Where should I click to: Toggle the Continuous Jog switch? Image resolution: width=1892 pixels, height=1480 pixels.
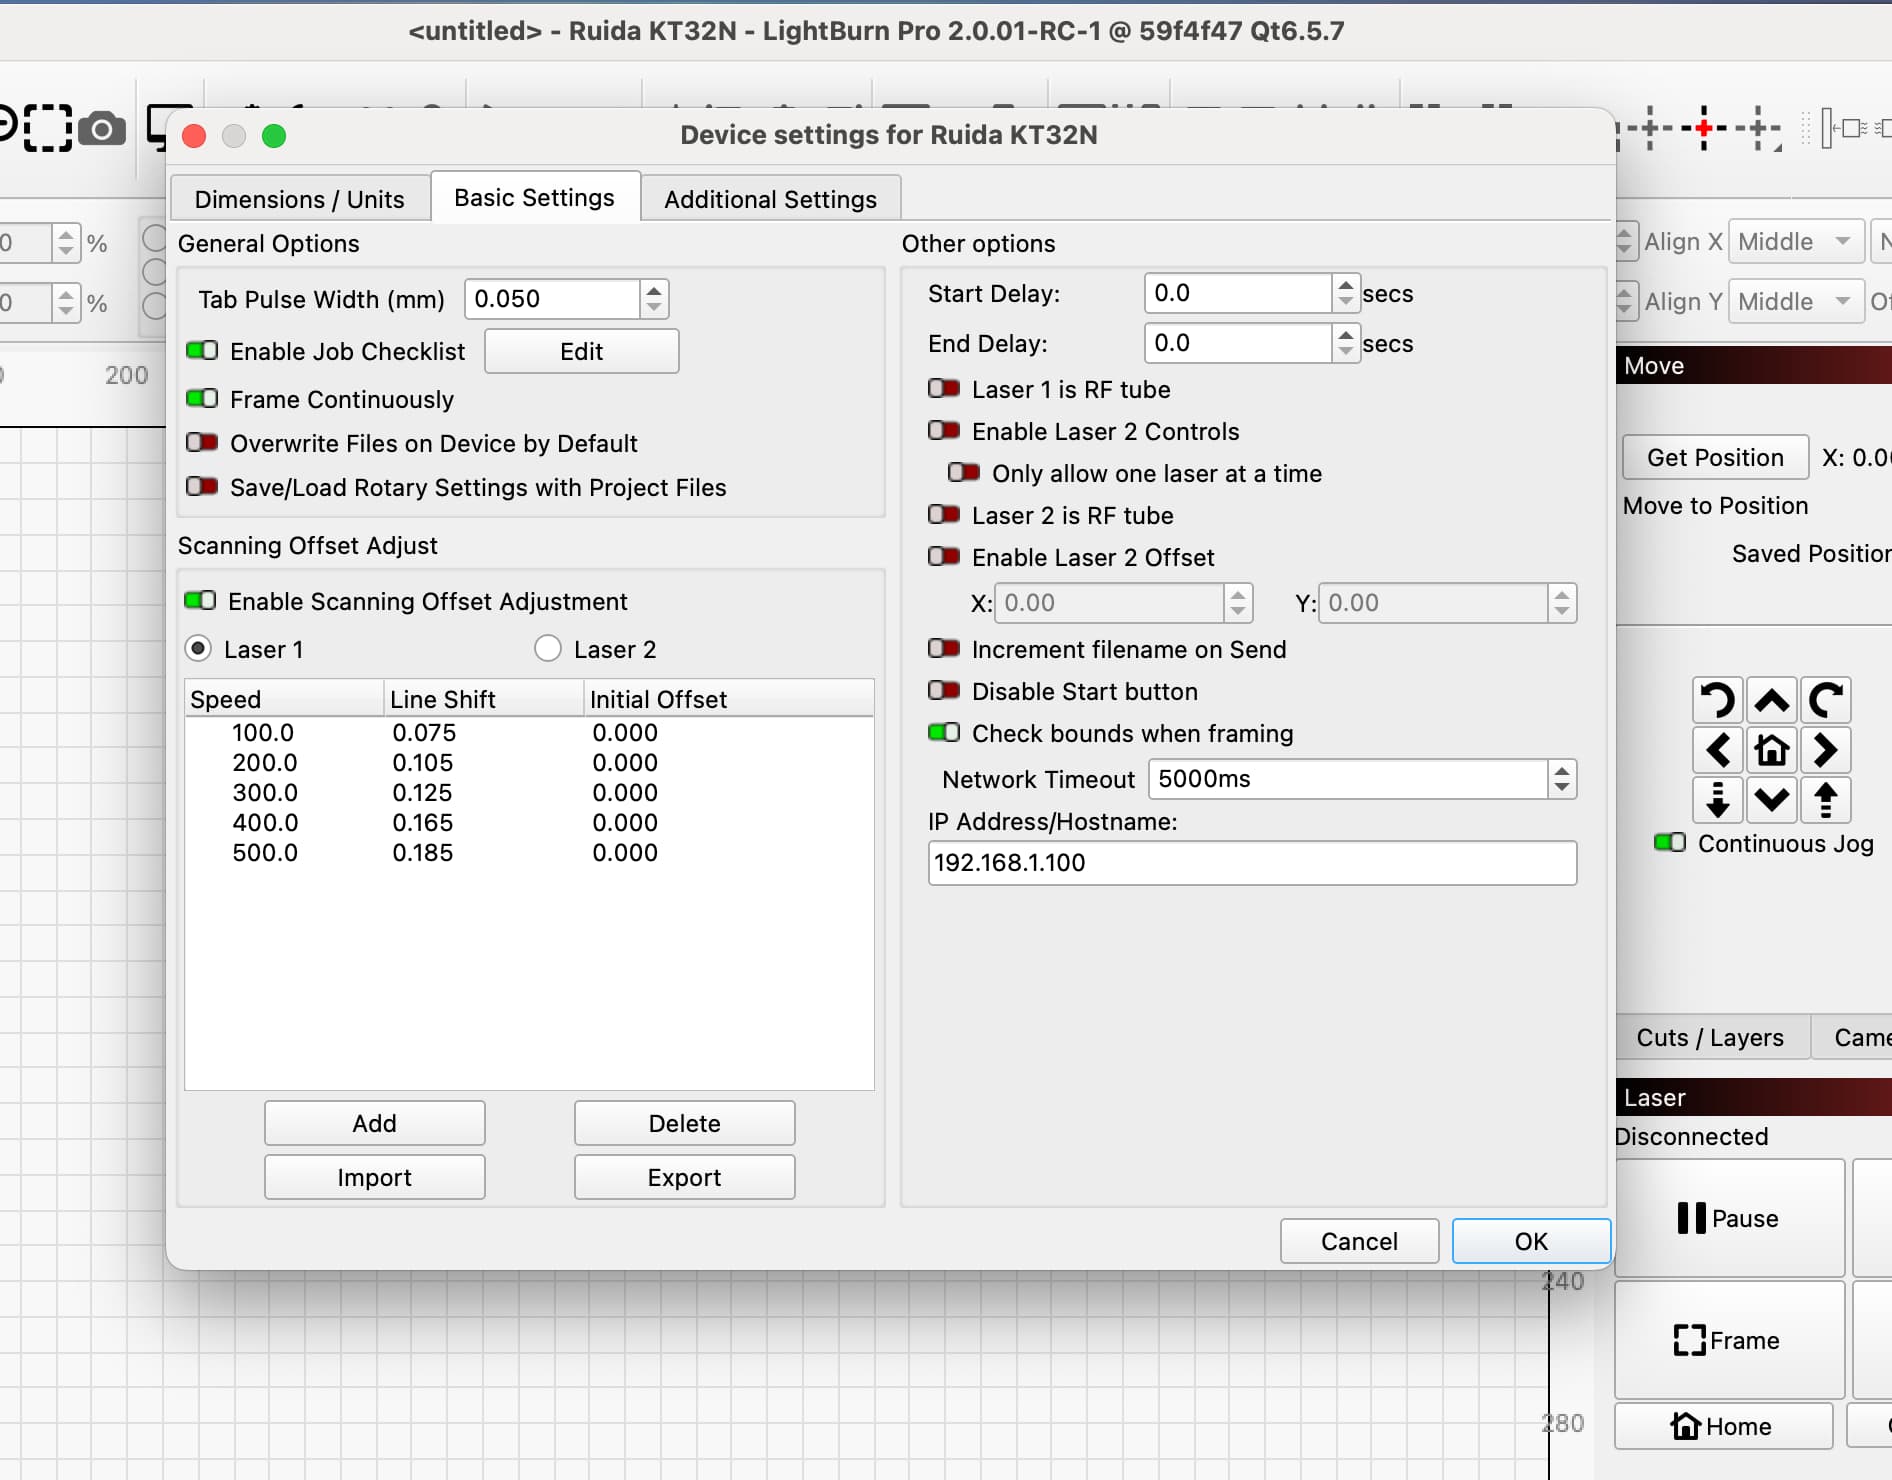1669,843
